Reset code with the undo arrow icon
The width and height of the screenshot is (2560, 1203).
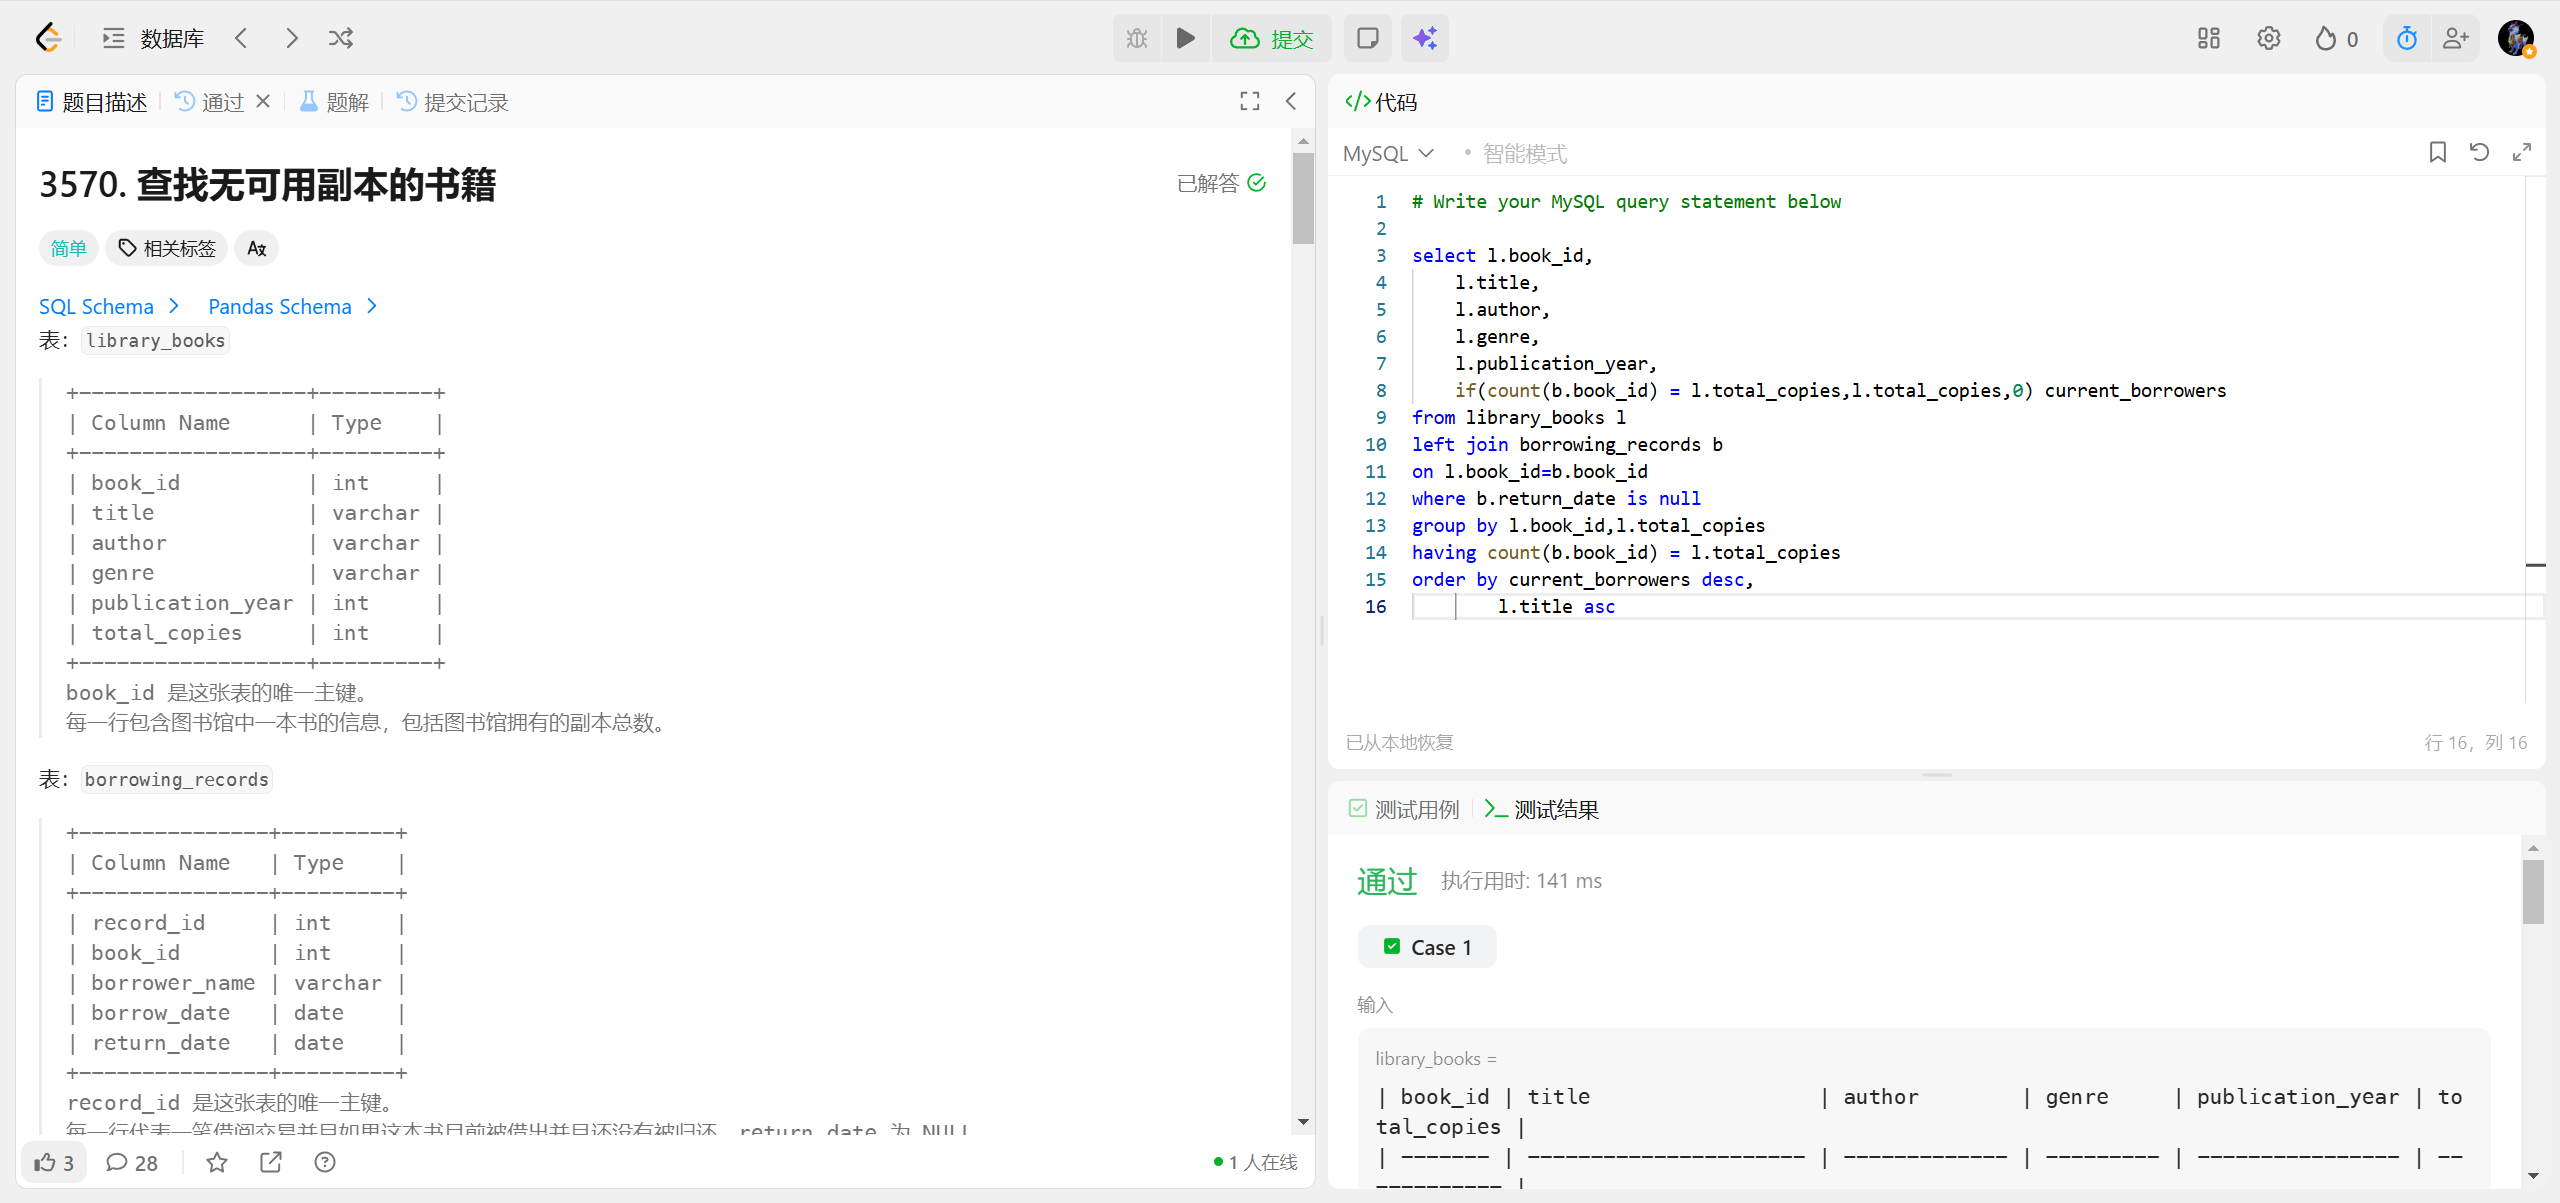click(2479, 152)
